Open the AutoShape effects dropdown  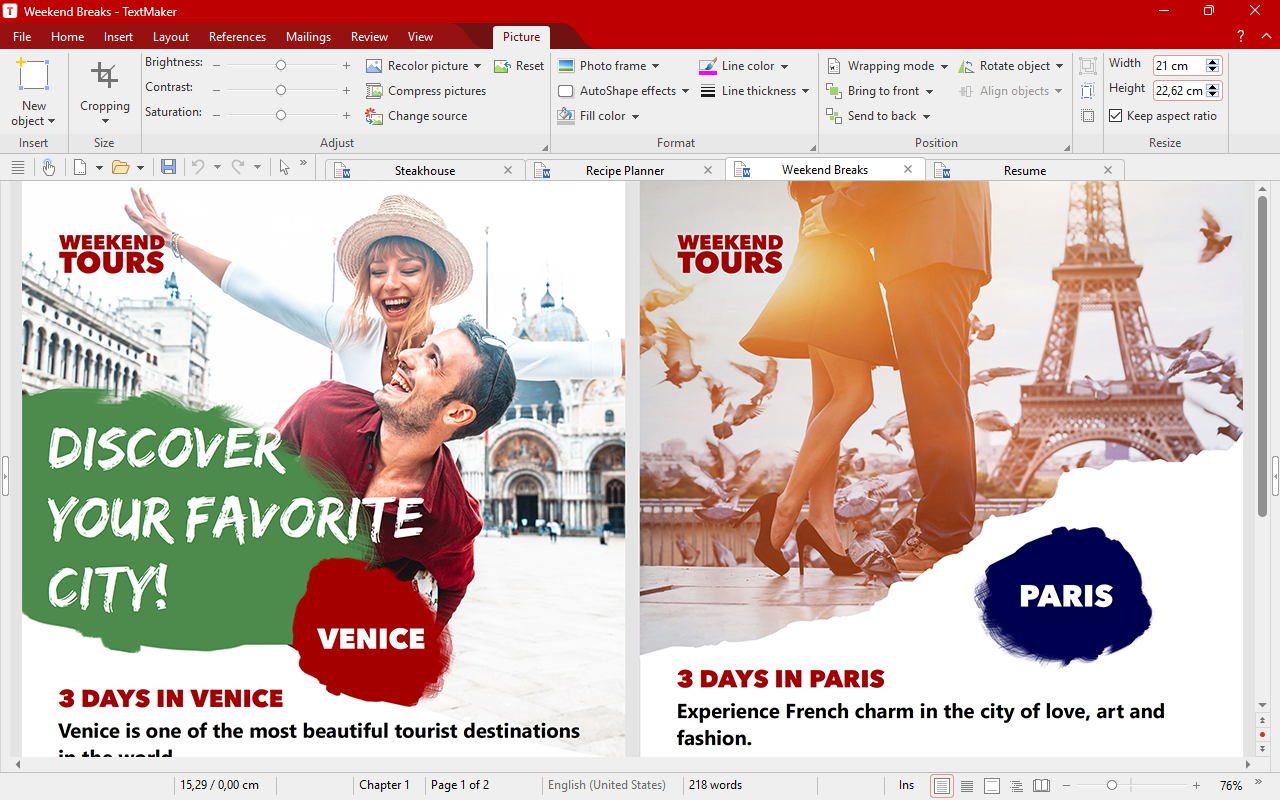(685, 92)
